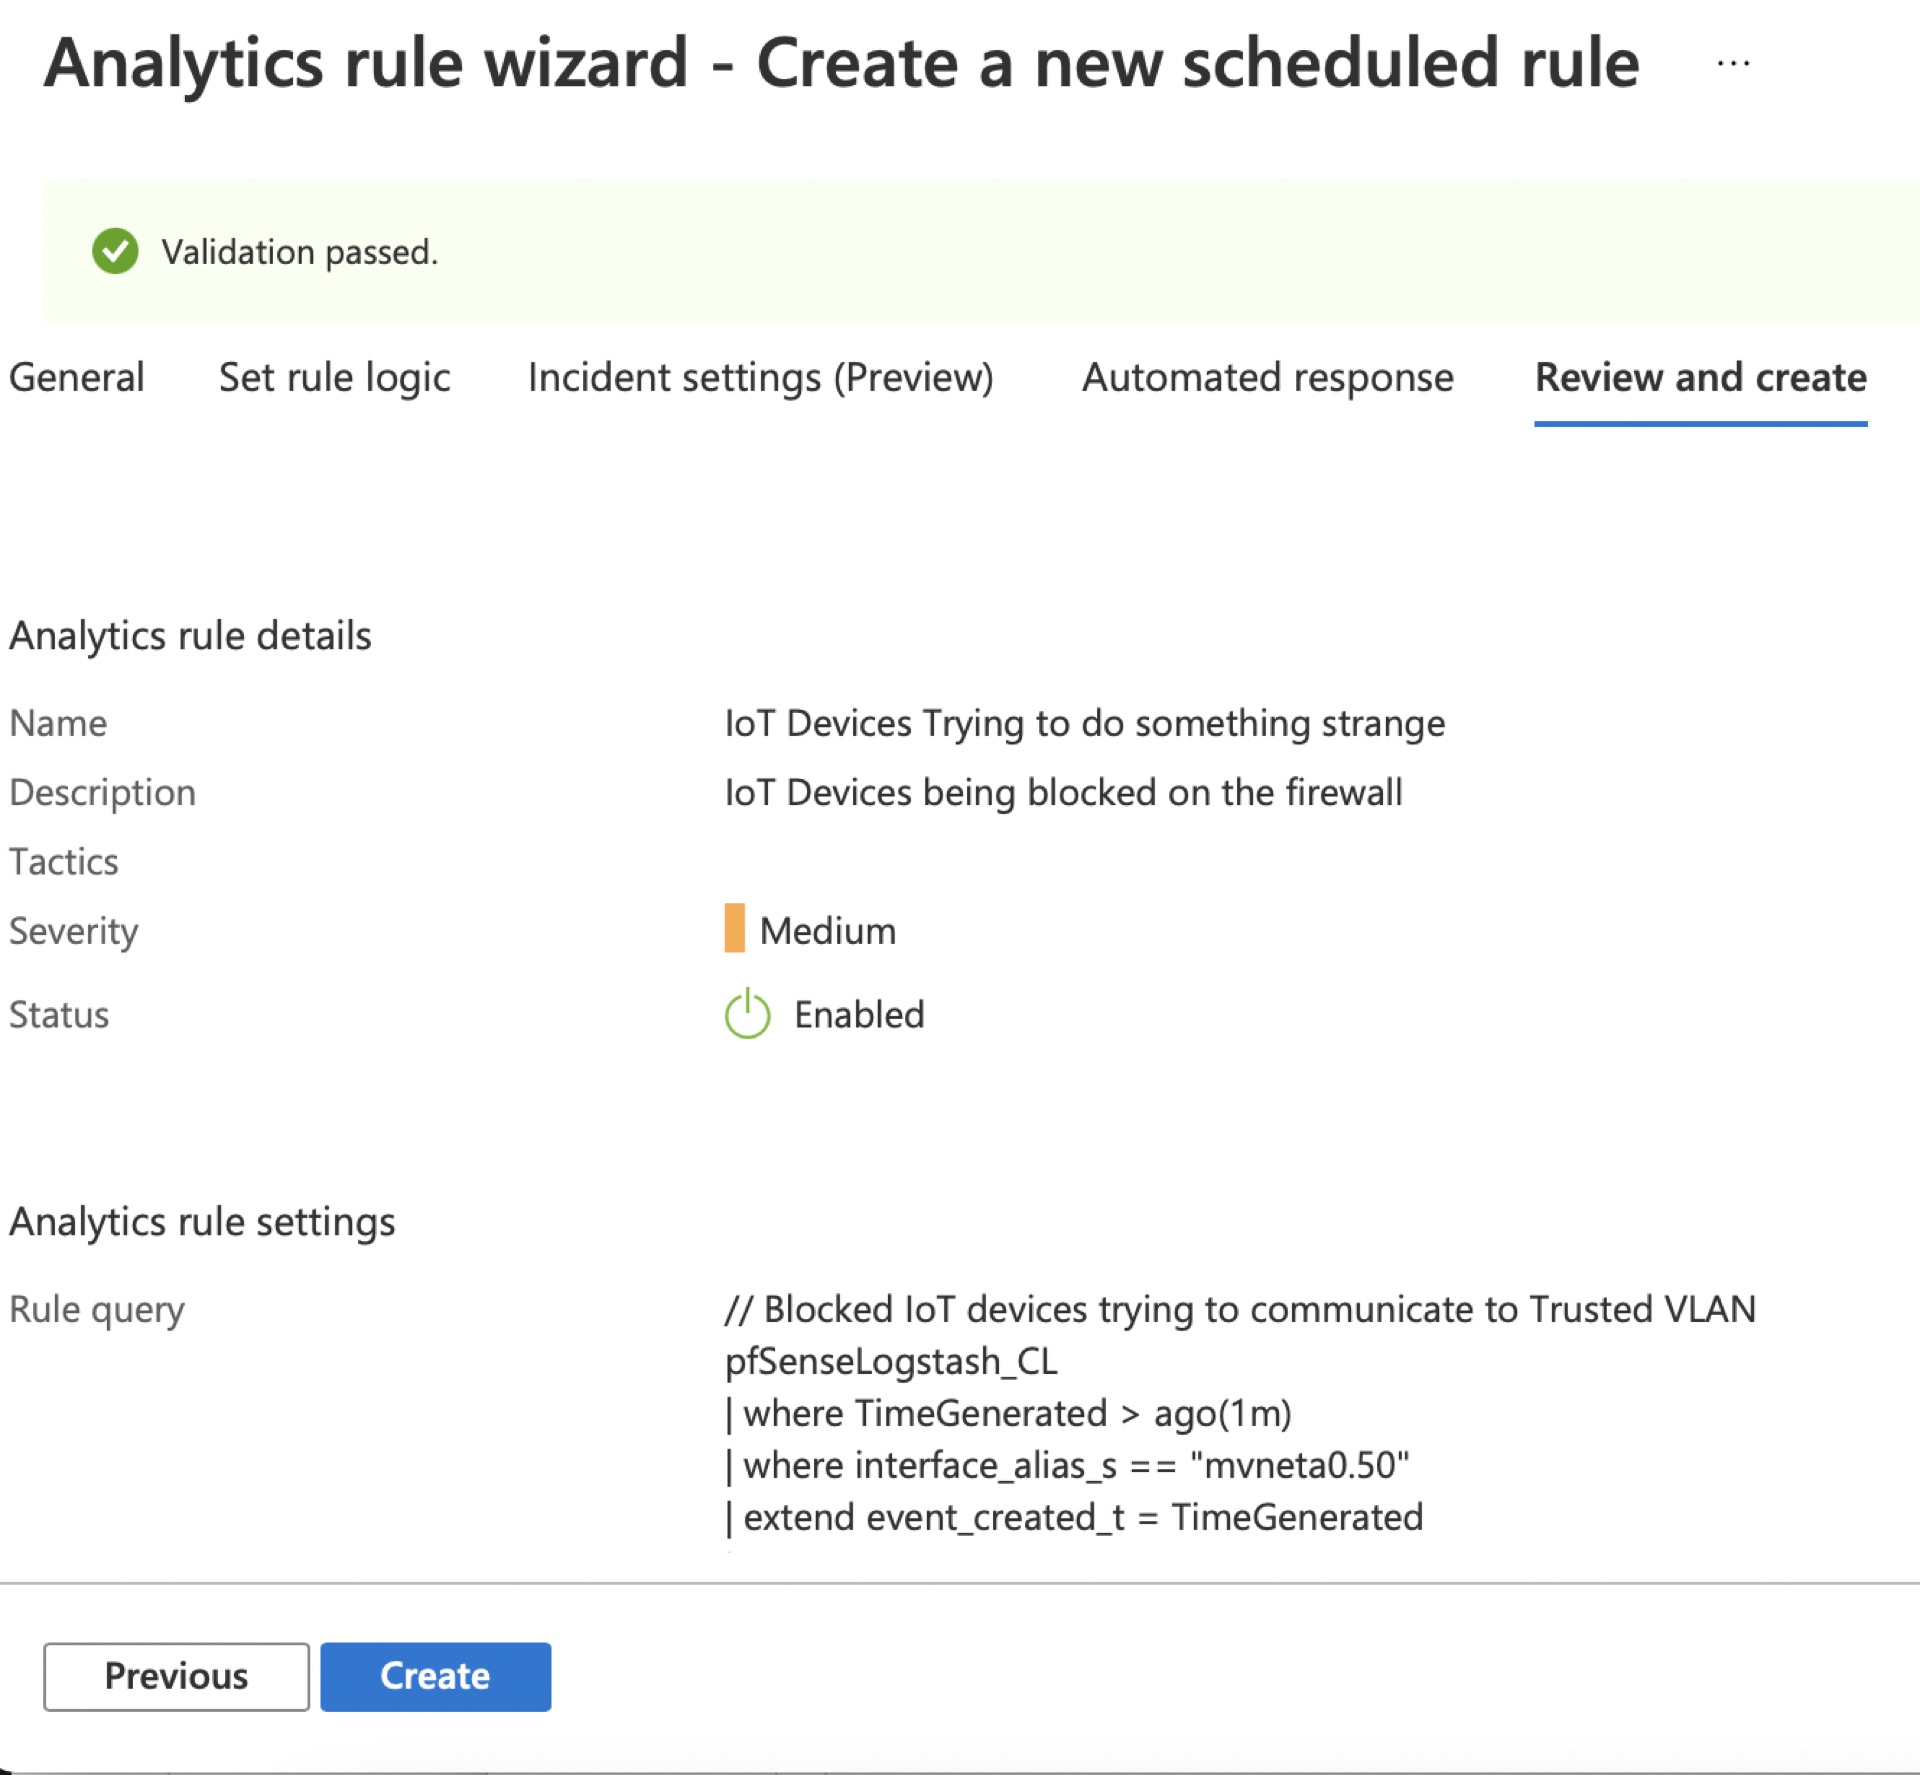The height and width of the screenshot is (1775, 1920).
Task: Select Review and create tab
Action: click(x=1700, y=378)
